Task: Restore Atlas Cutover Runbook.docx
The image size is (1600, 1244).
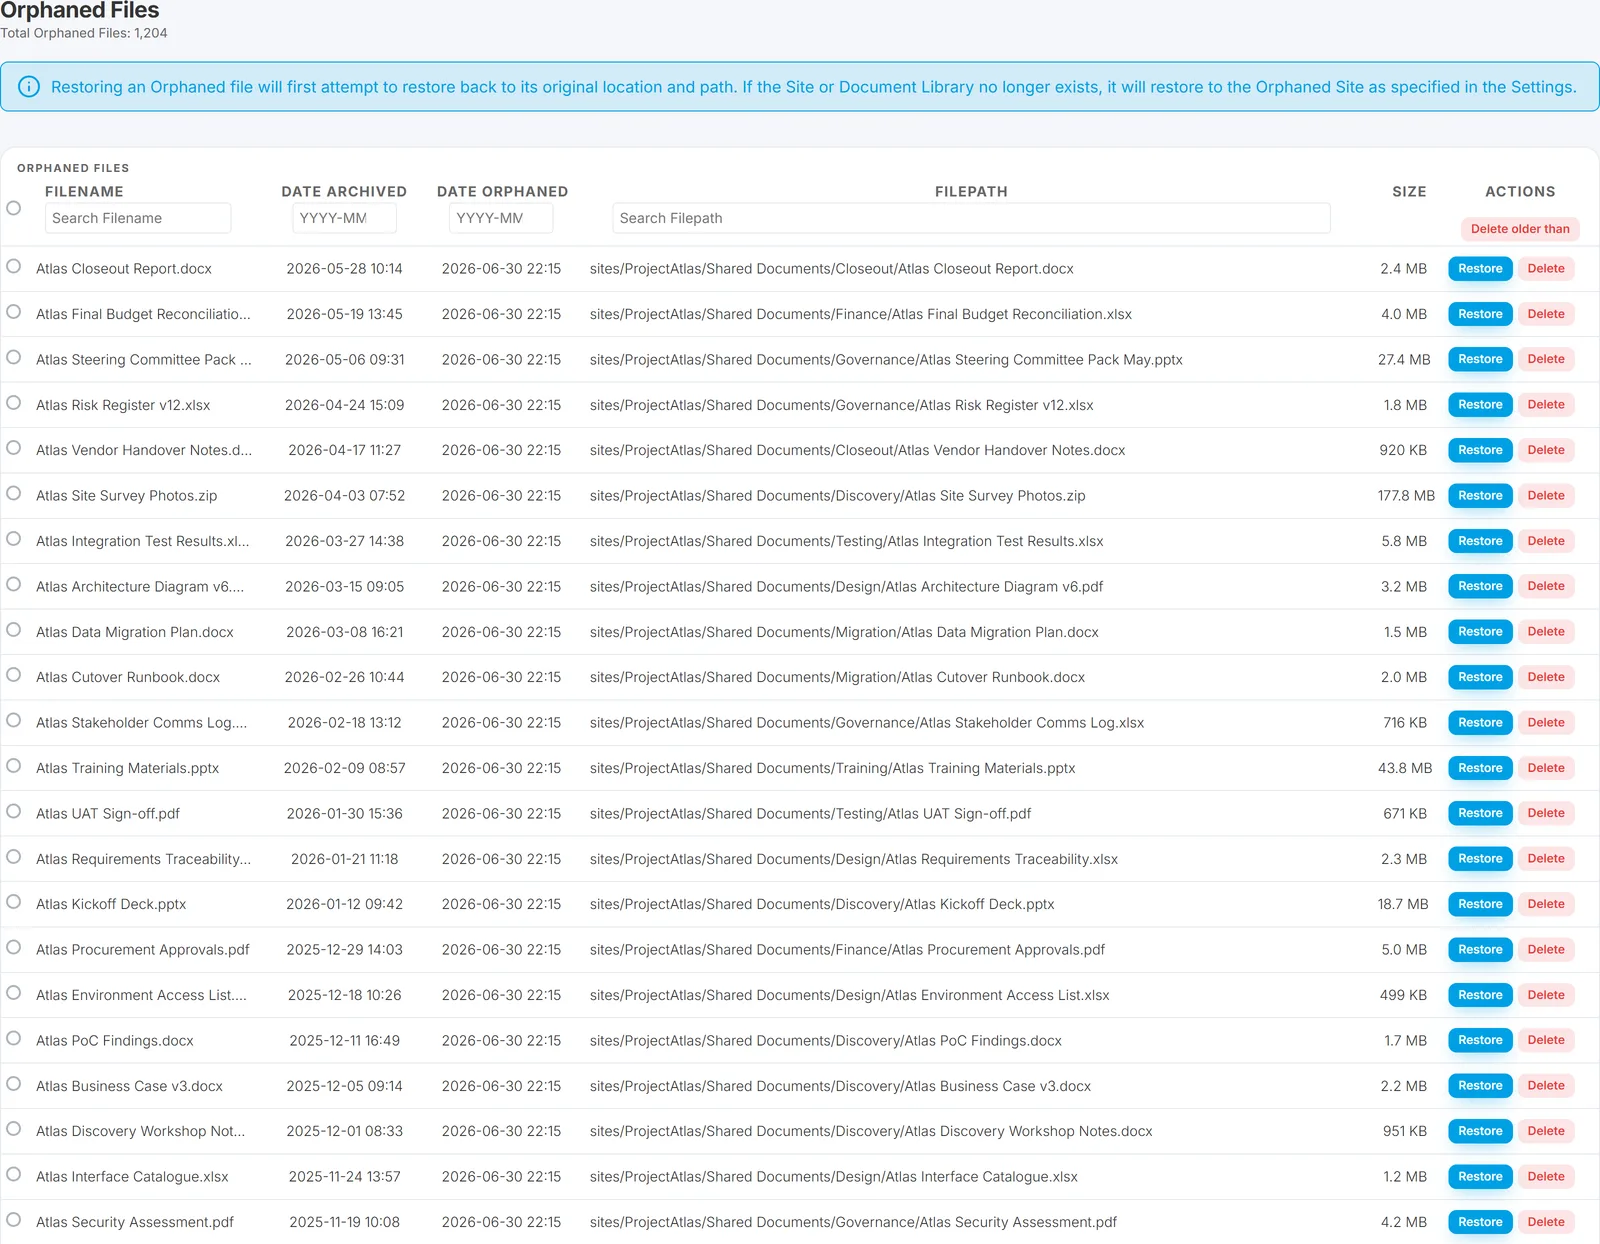Action: [1480, 677]
